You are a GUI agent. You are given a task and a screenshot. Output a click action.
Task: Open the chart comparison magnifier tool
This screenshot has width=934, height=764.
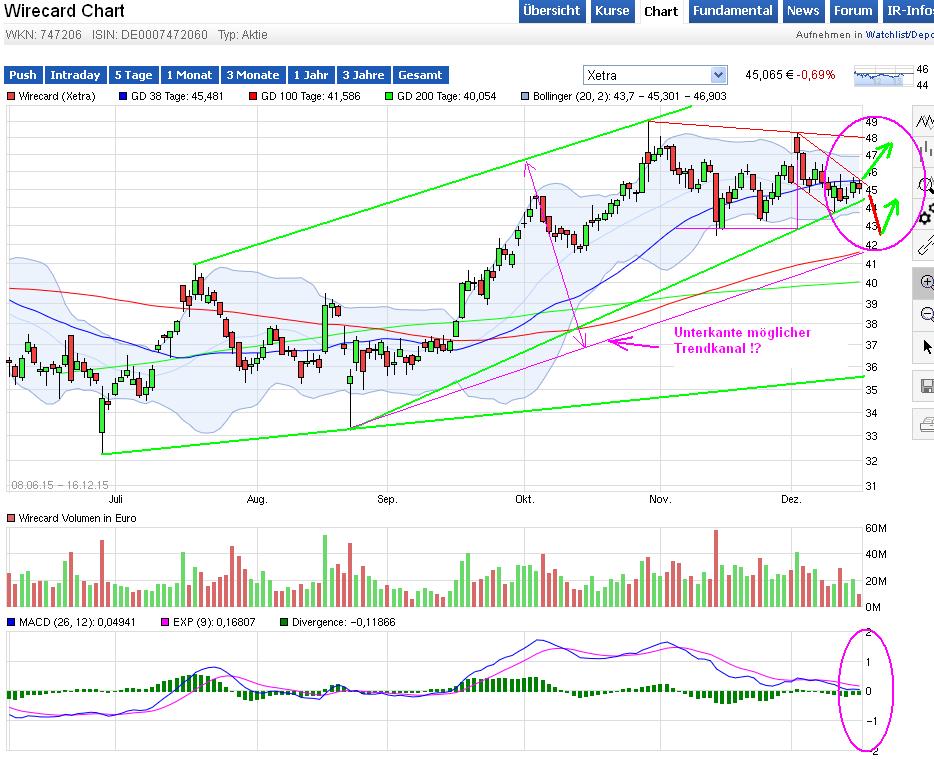(x=924, y=185)
